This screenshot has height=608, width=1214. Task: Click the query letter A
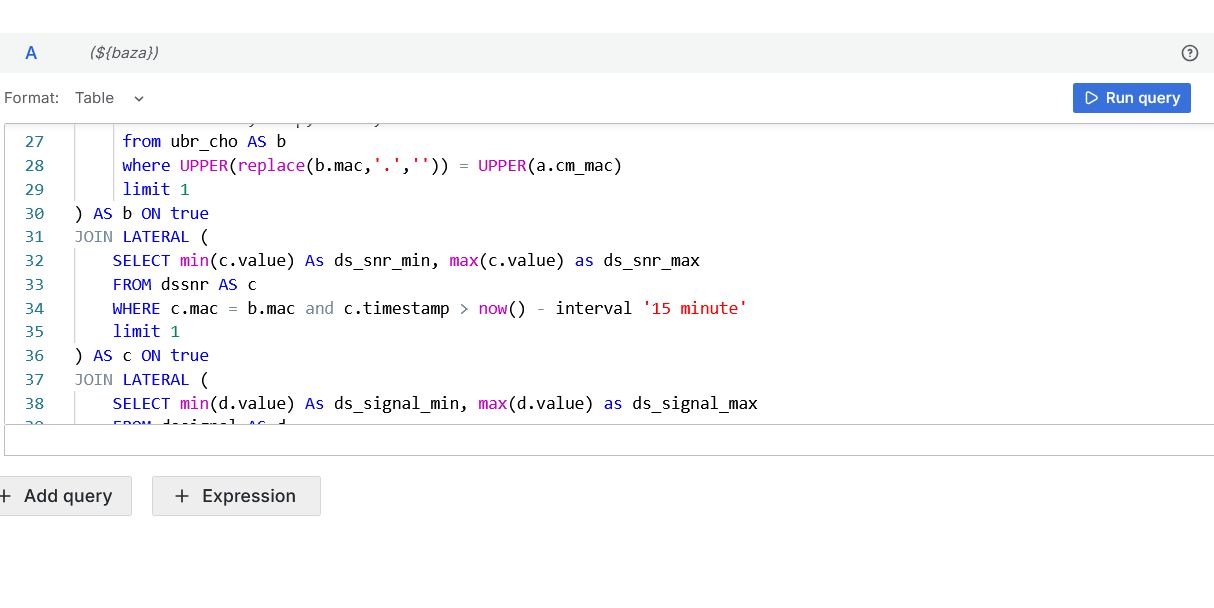pos(31,53)
